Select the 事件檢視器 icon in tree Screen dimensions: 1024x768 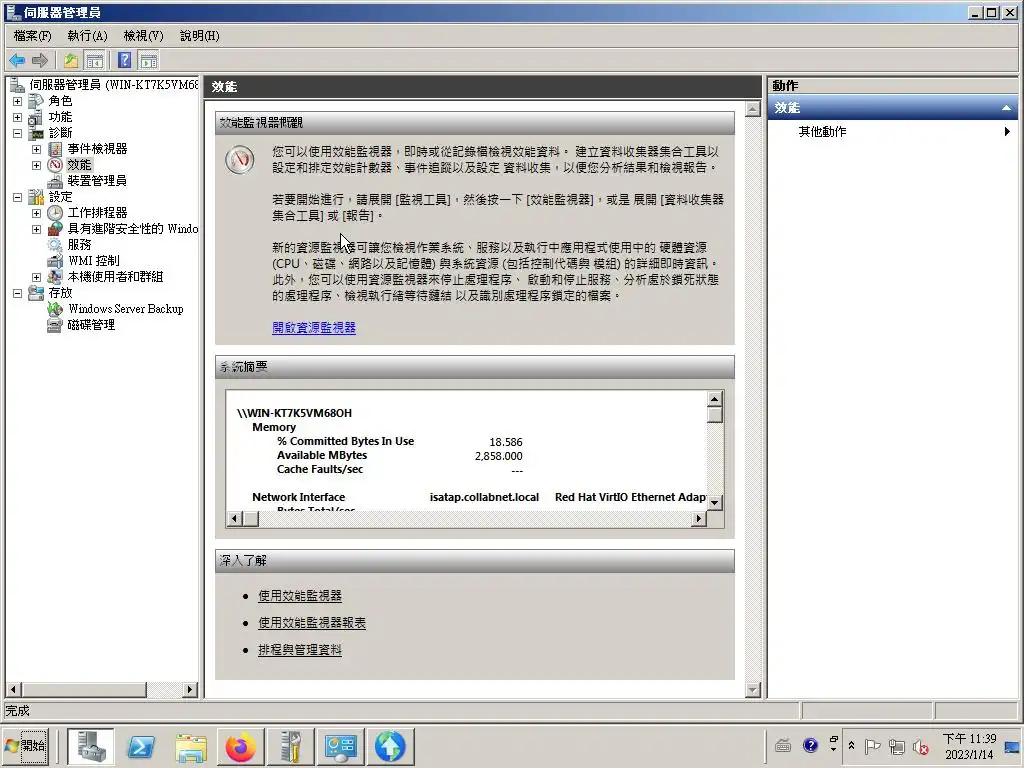pos(55,149)
